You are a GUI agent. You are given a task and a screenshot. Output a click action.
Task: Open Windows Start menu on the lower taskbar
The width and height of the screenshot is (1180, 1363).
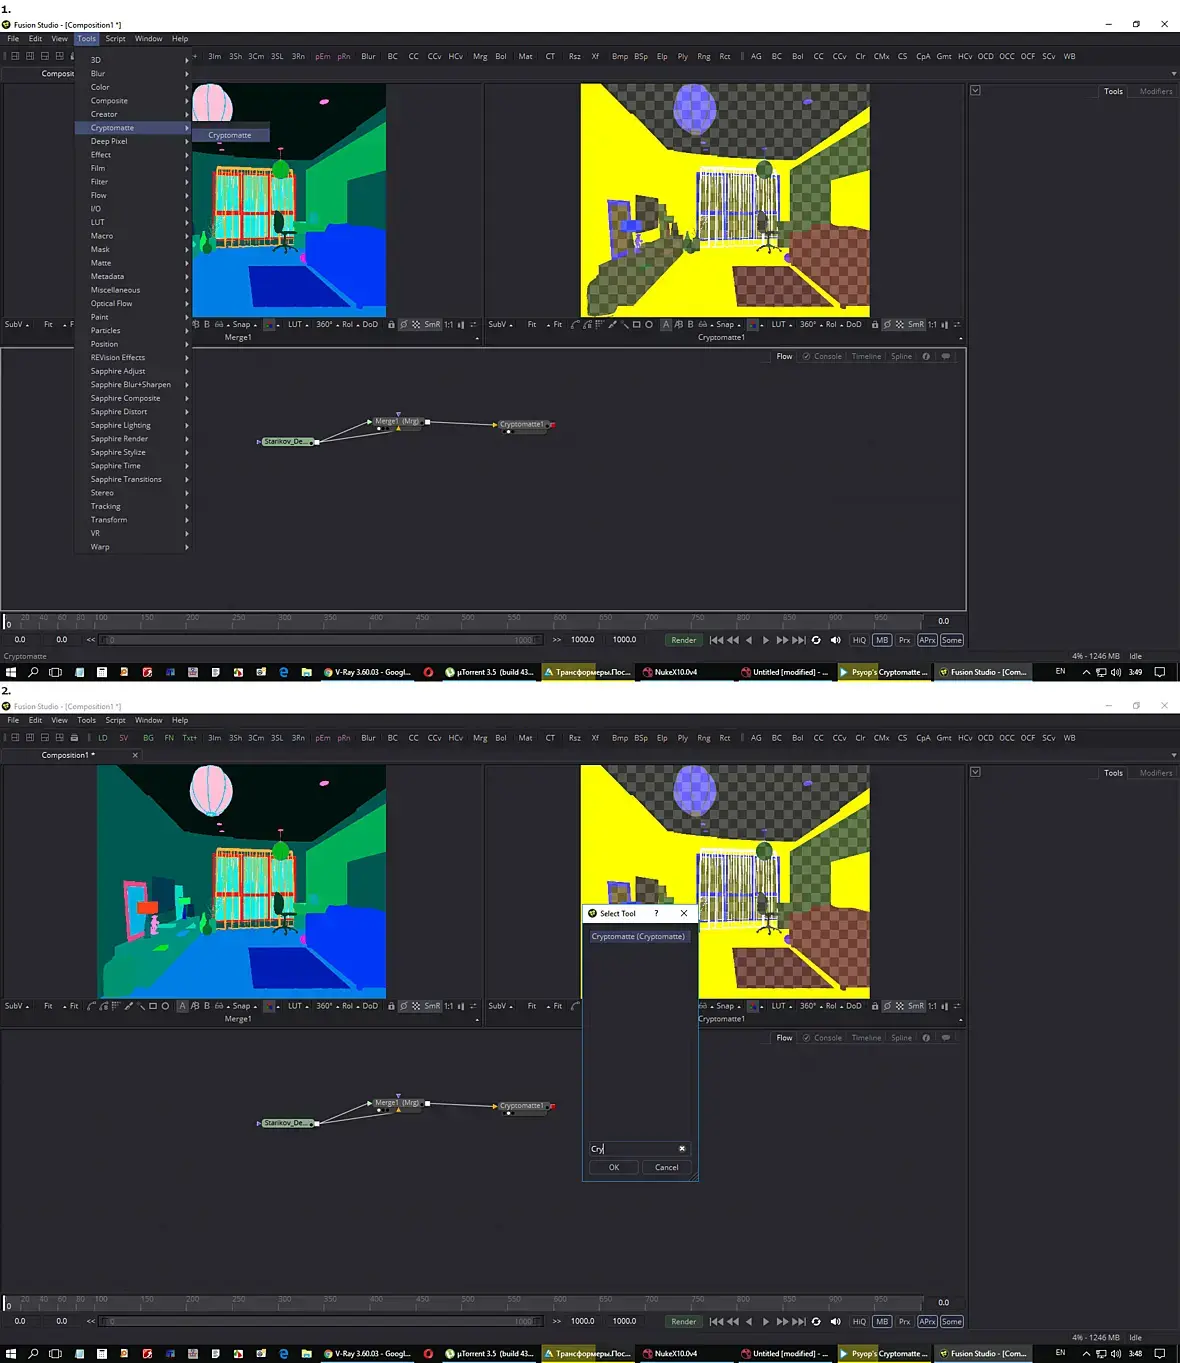11,1353
